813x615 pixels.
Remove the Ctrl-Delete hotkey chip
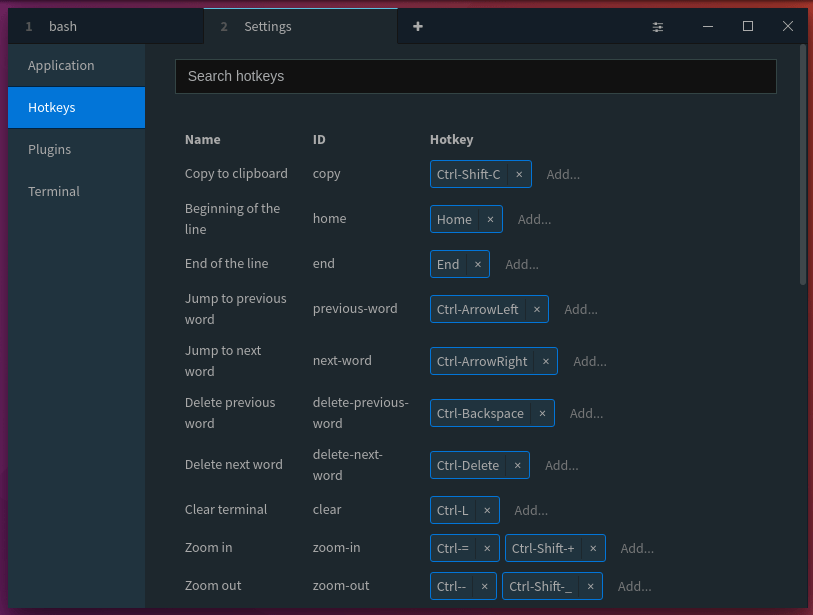click(x=517, y=465)
